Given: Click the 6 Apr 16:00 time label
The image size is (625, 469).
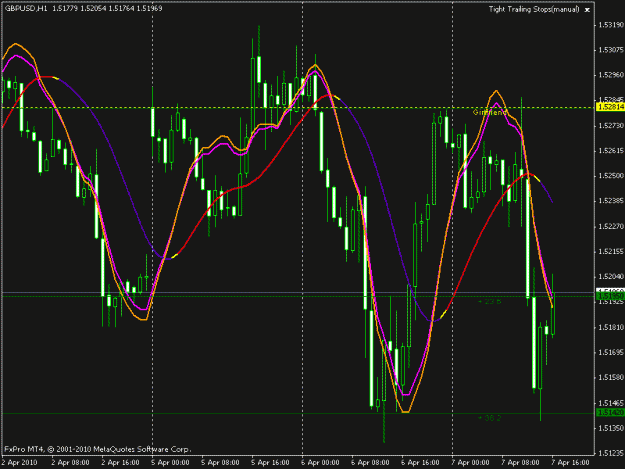Looking at the screenshot, I should [x=421, y=463].
